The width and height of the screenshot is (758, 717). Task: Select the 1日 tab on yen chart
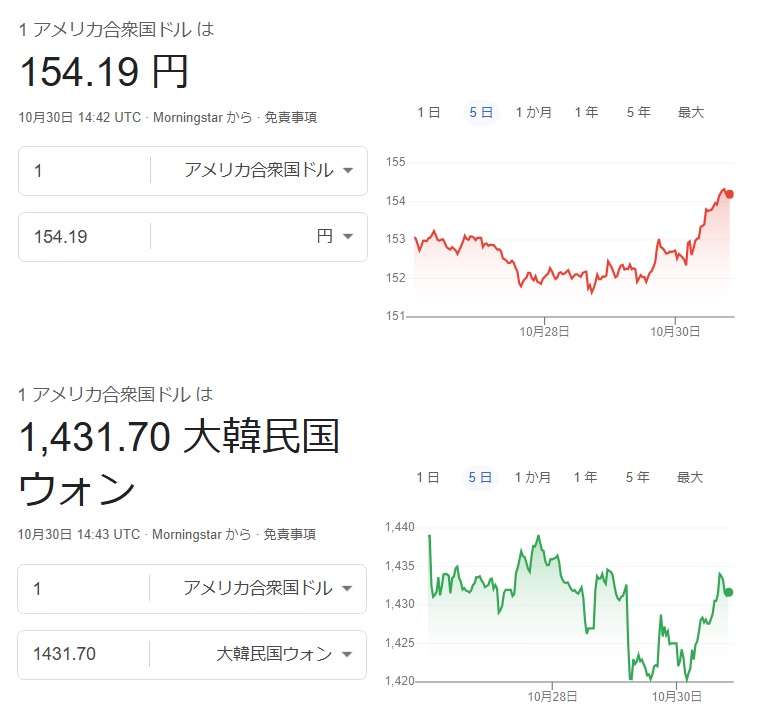tap(428, 113)
